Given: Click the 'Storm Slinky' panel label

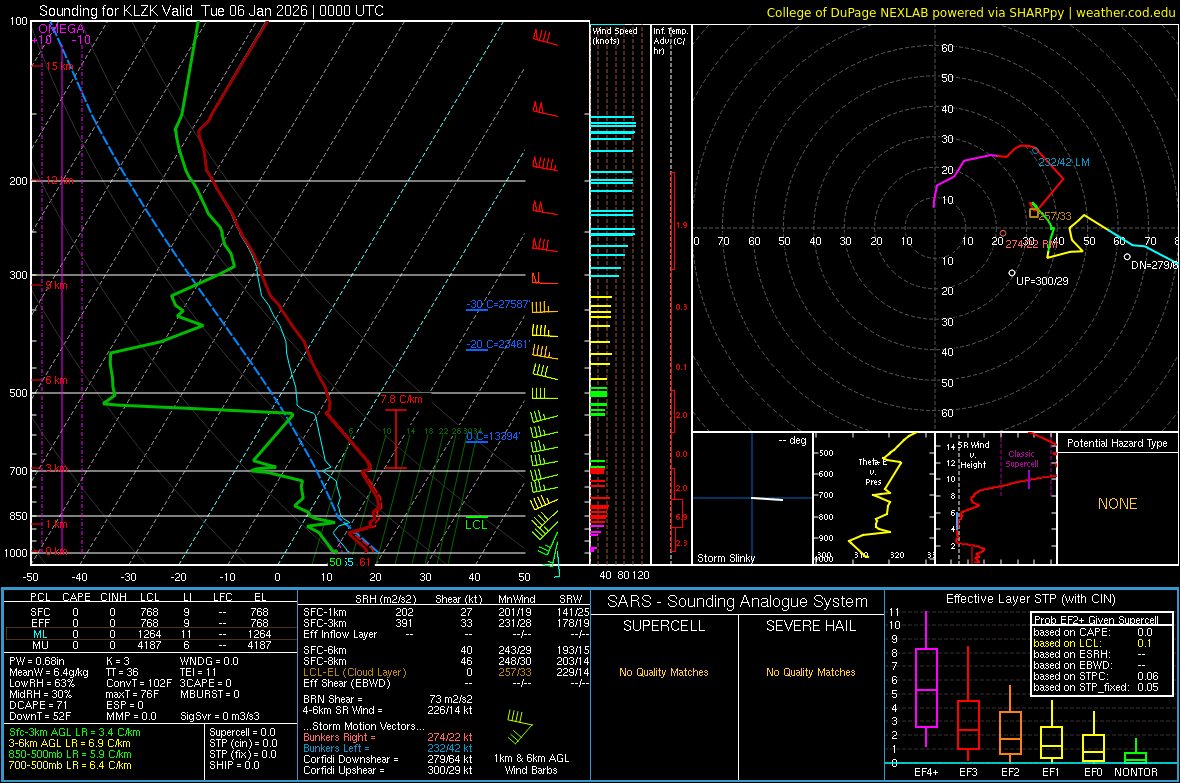Looking at the screenshot, I should (725, 558).
